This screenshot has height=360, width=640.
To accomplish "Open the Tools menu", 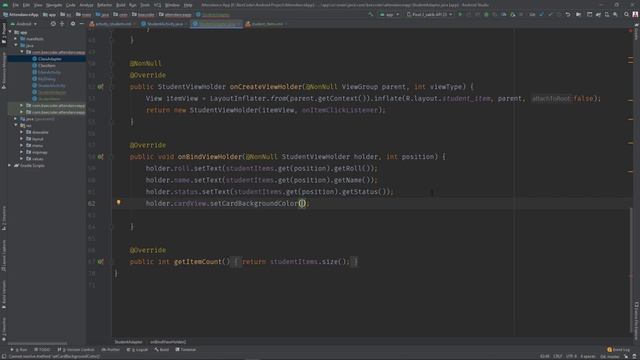I will [x=145, y=5].
